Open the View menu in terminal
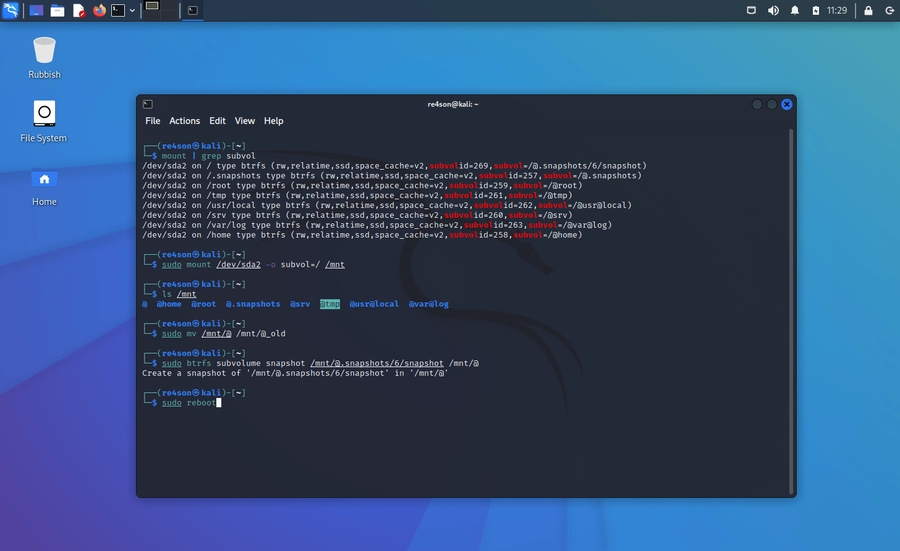Image resolution: width=900 pixels, height=551 pixels. [x=245, y=121]
